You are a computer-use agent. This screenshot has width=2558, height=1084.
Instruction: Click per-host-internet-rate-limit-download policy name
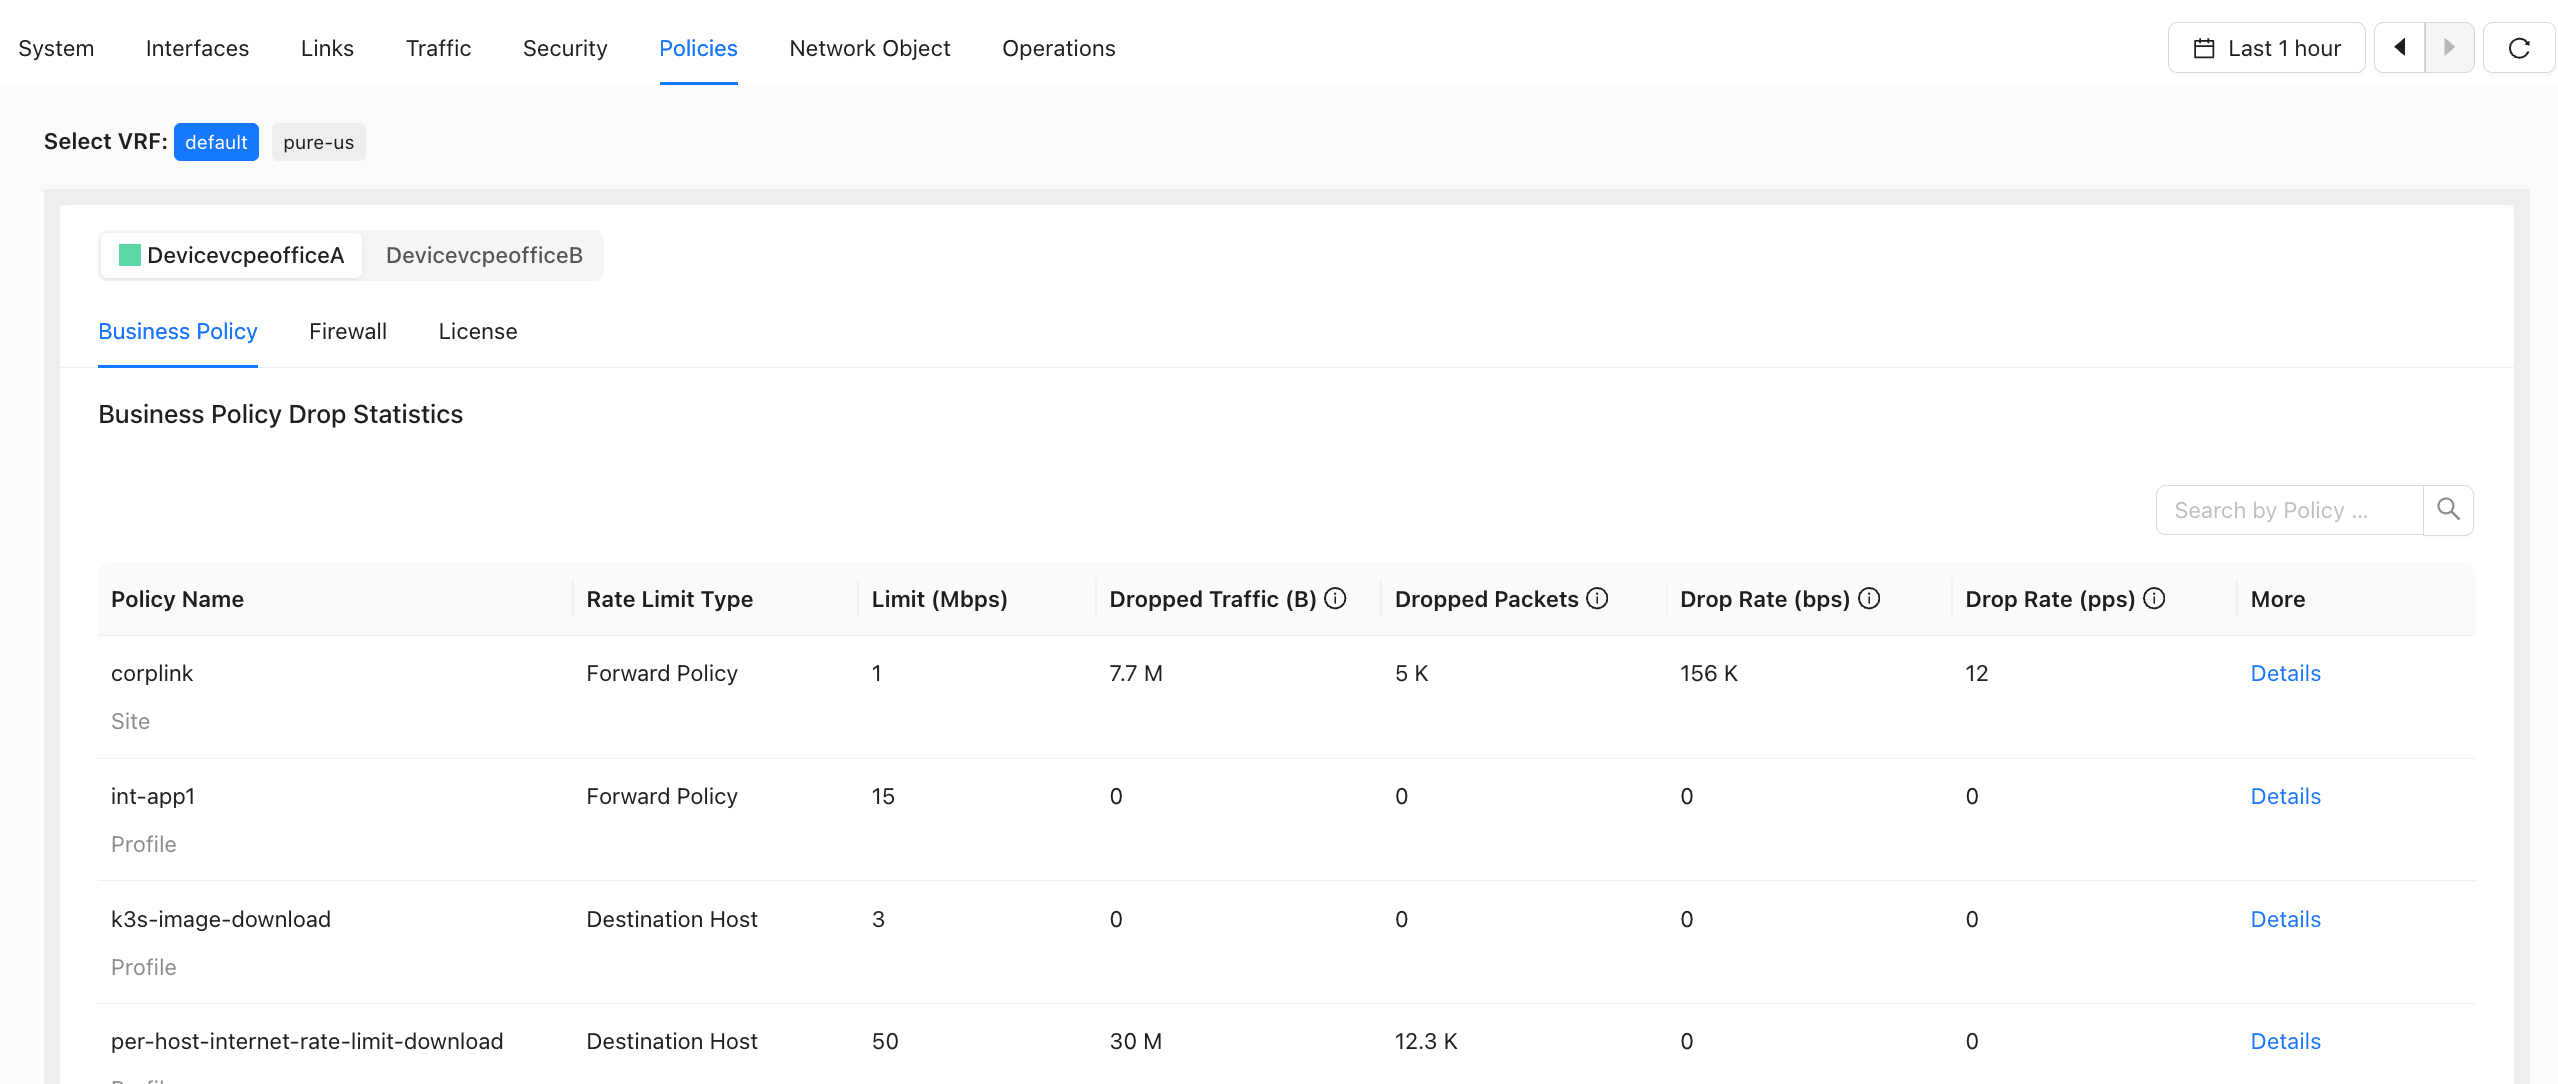point(307,1041)
